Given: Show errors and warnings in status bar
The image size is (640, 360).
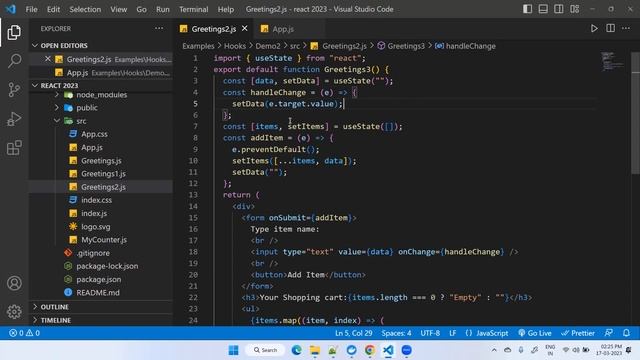Looking at the screenshot, I should click(x=24, y=333).
